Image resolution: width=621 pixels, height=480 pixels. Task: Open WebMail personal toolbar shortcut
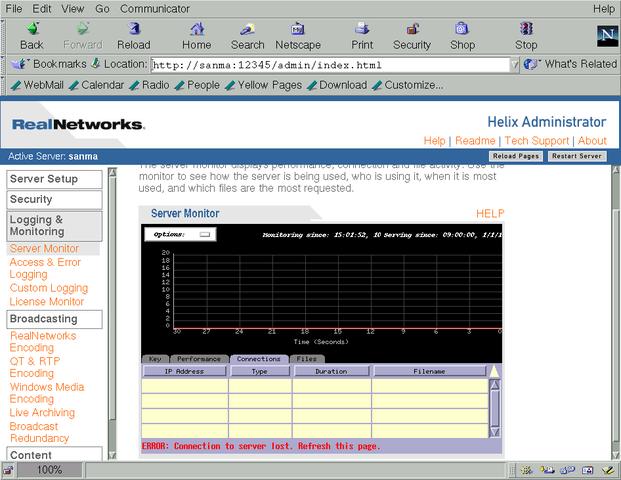pos(37,85)
